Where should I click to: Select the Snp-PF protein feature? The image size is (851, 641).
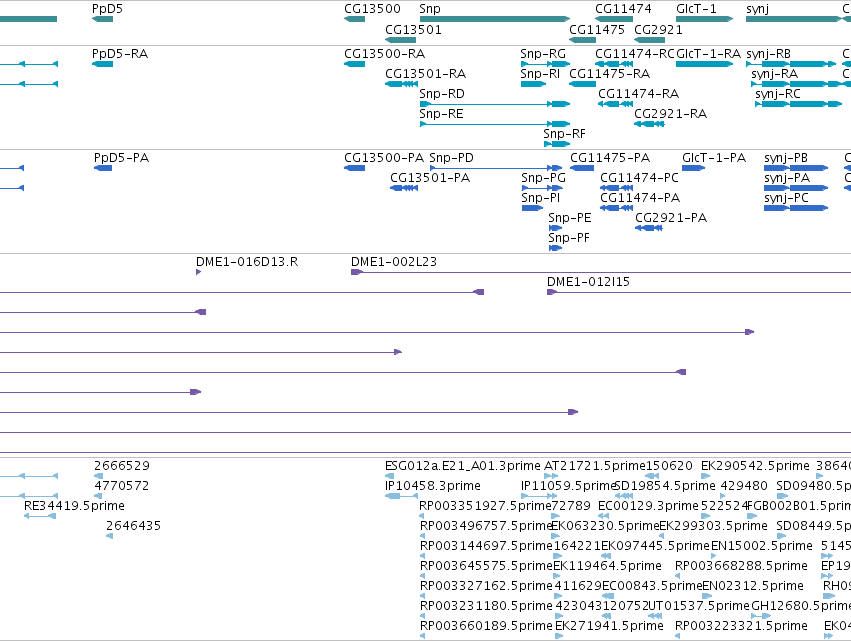(x=555, y=249)
